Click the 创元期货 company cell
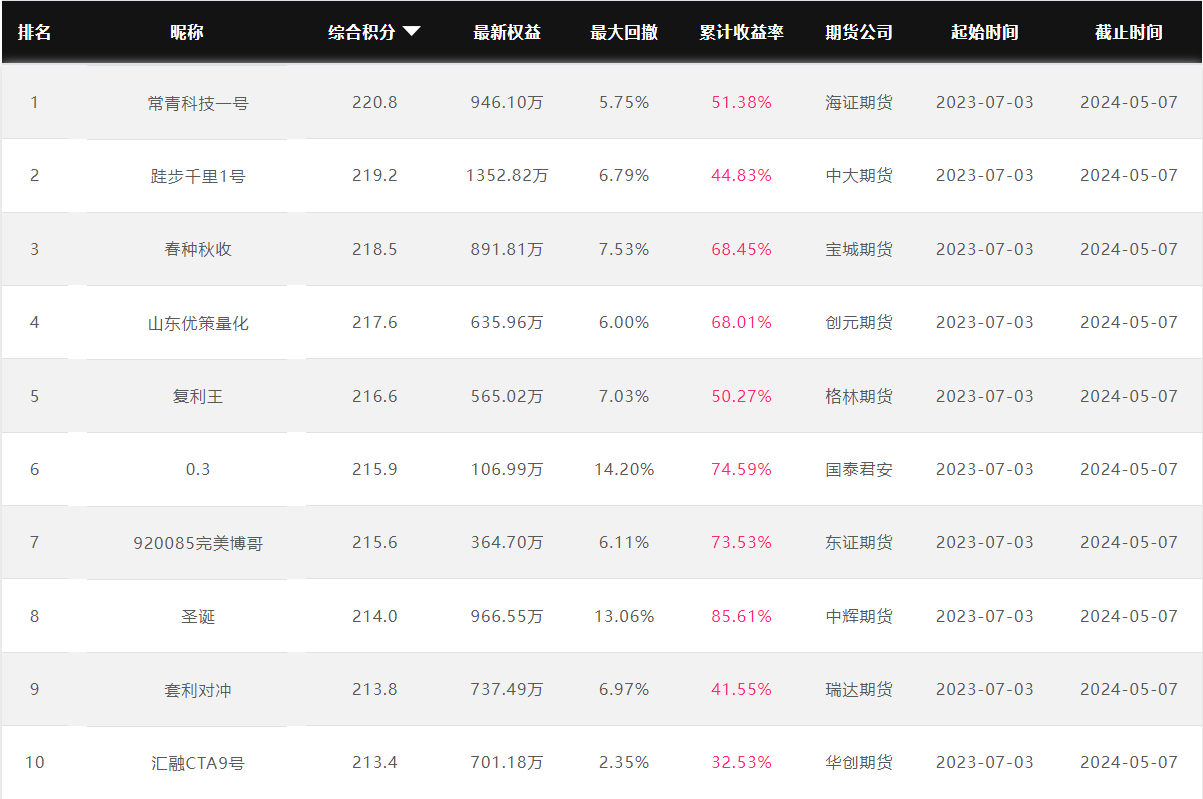1203x799 pixels. [x=859, y=322]
